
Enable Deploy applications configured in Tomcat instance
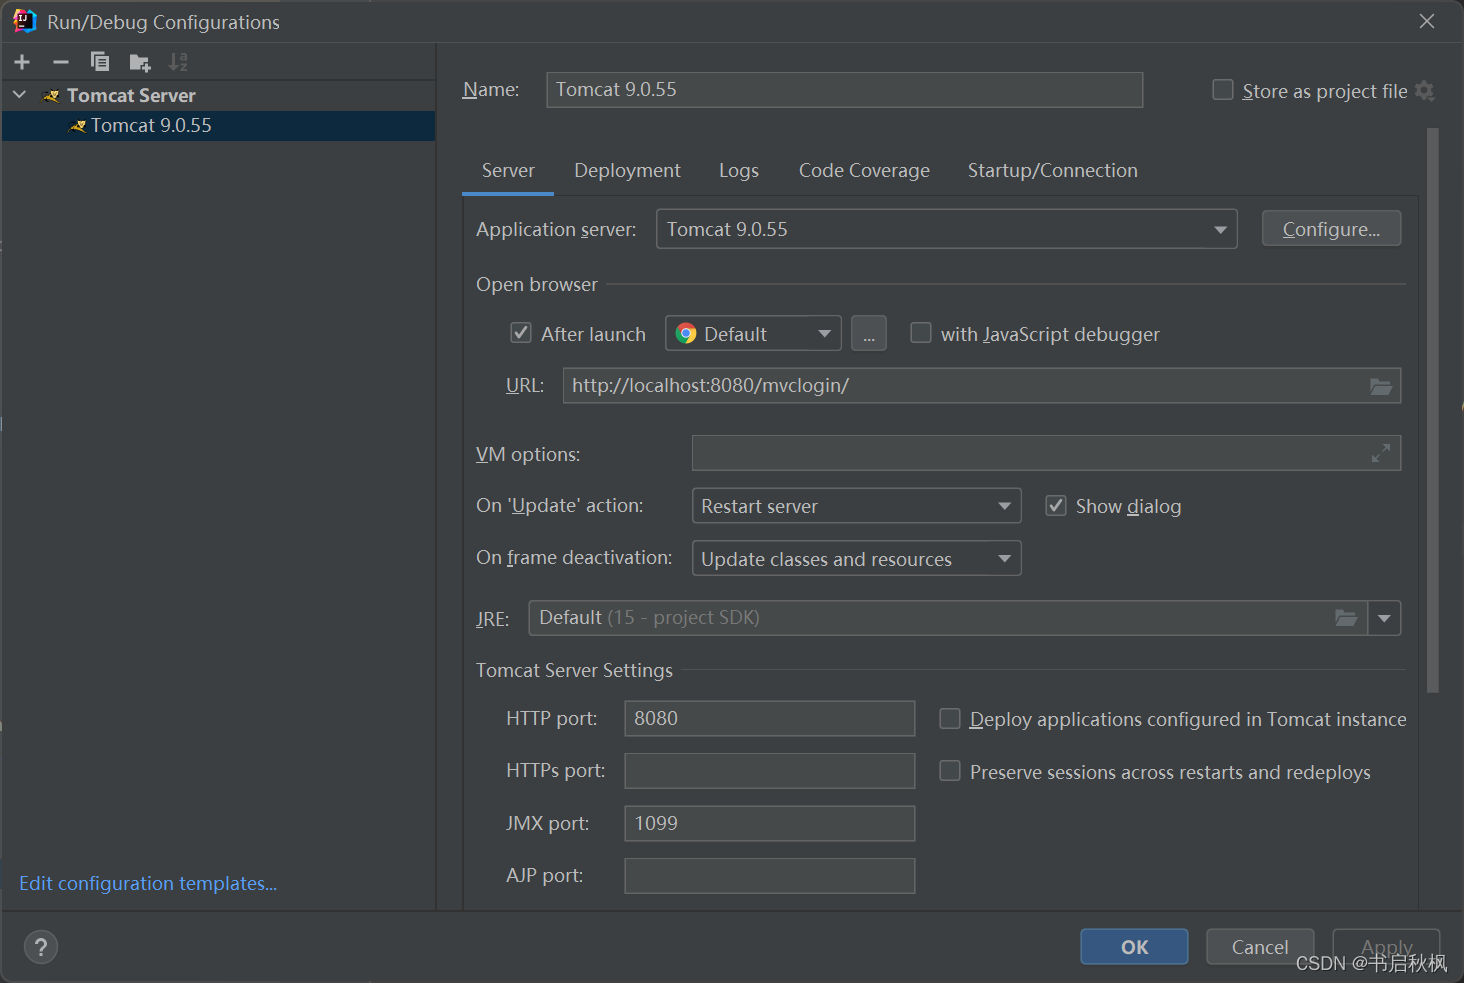[x=950, y=719]
